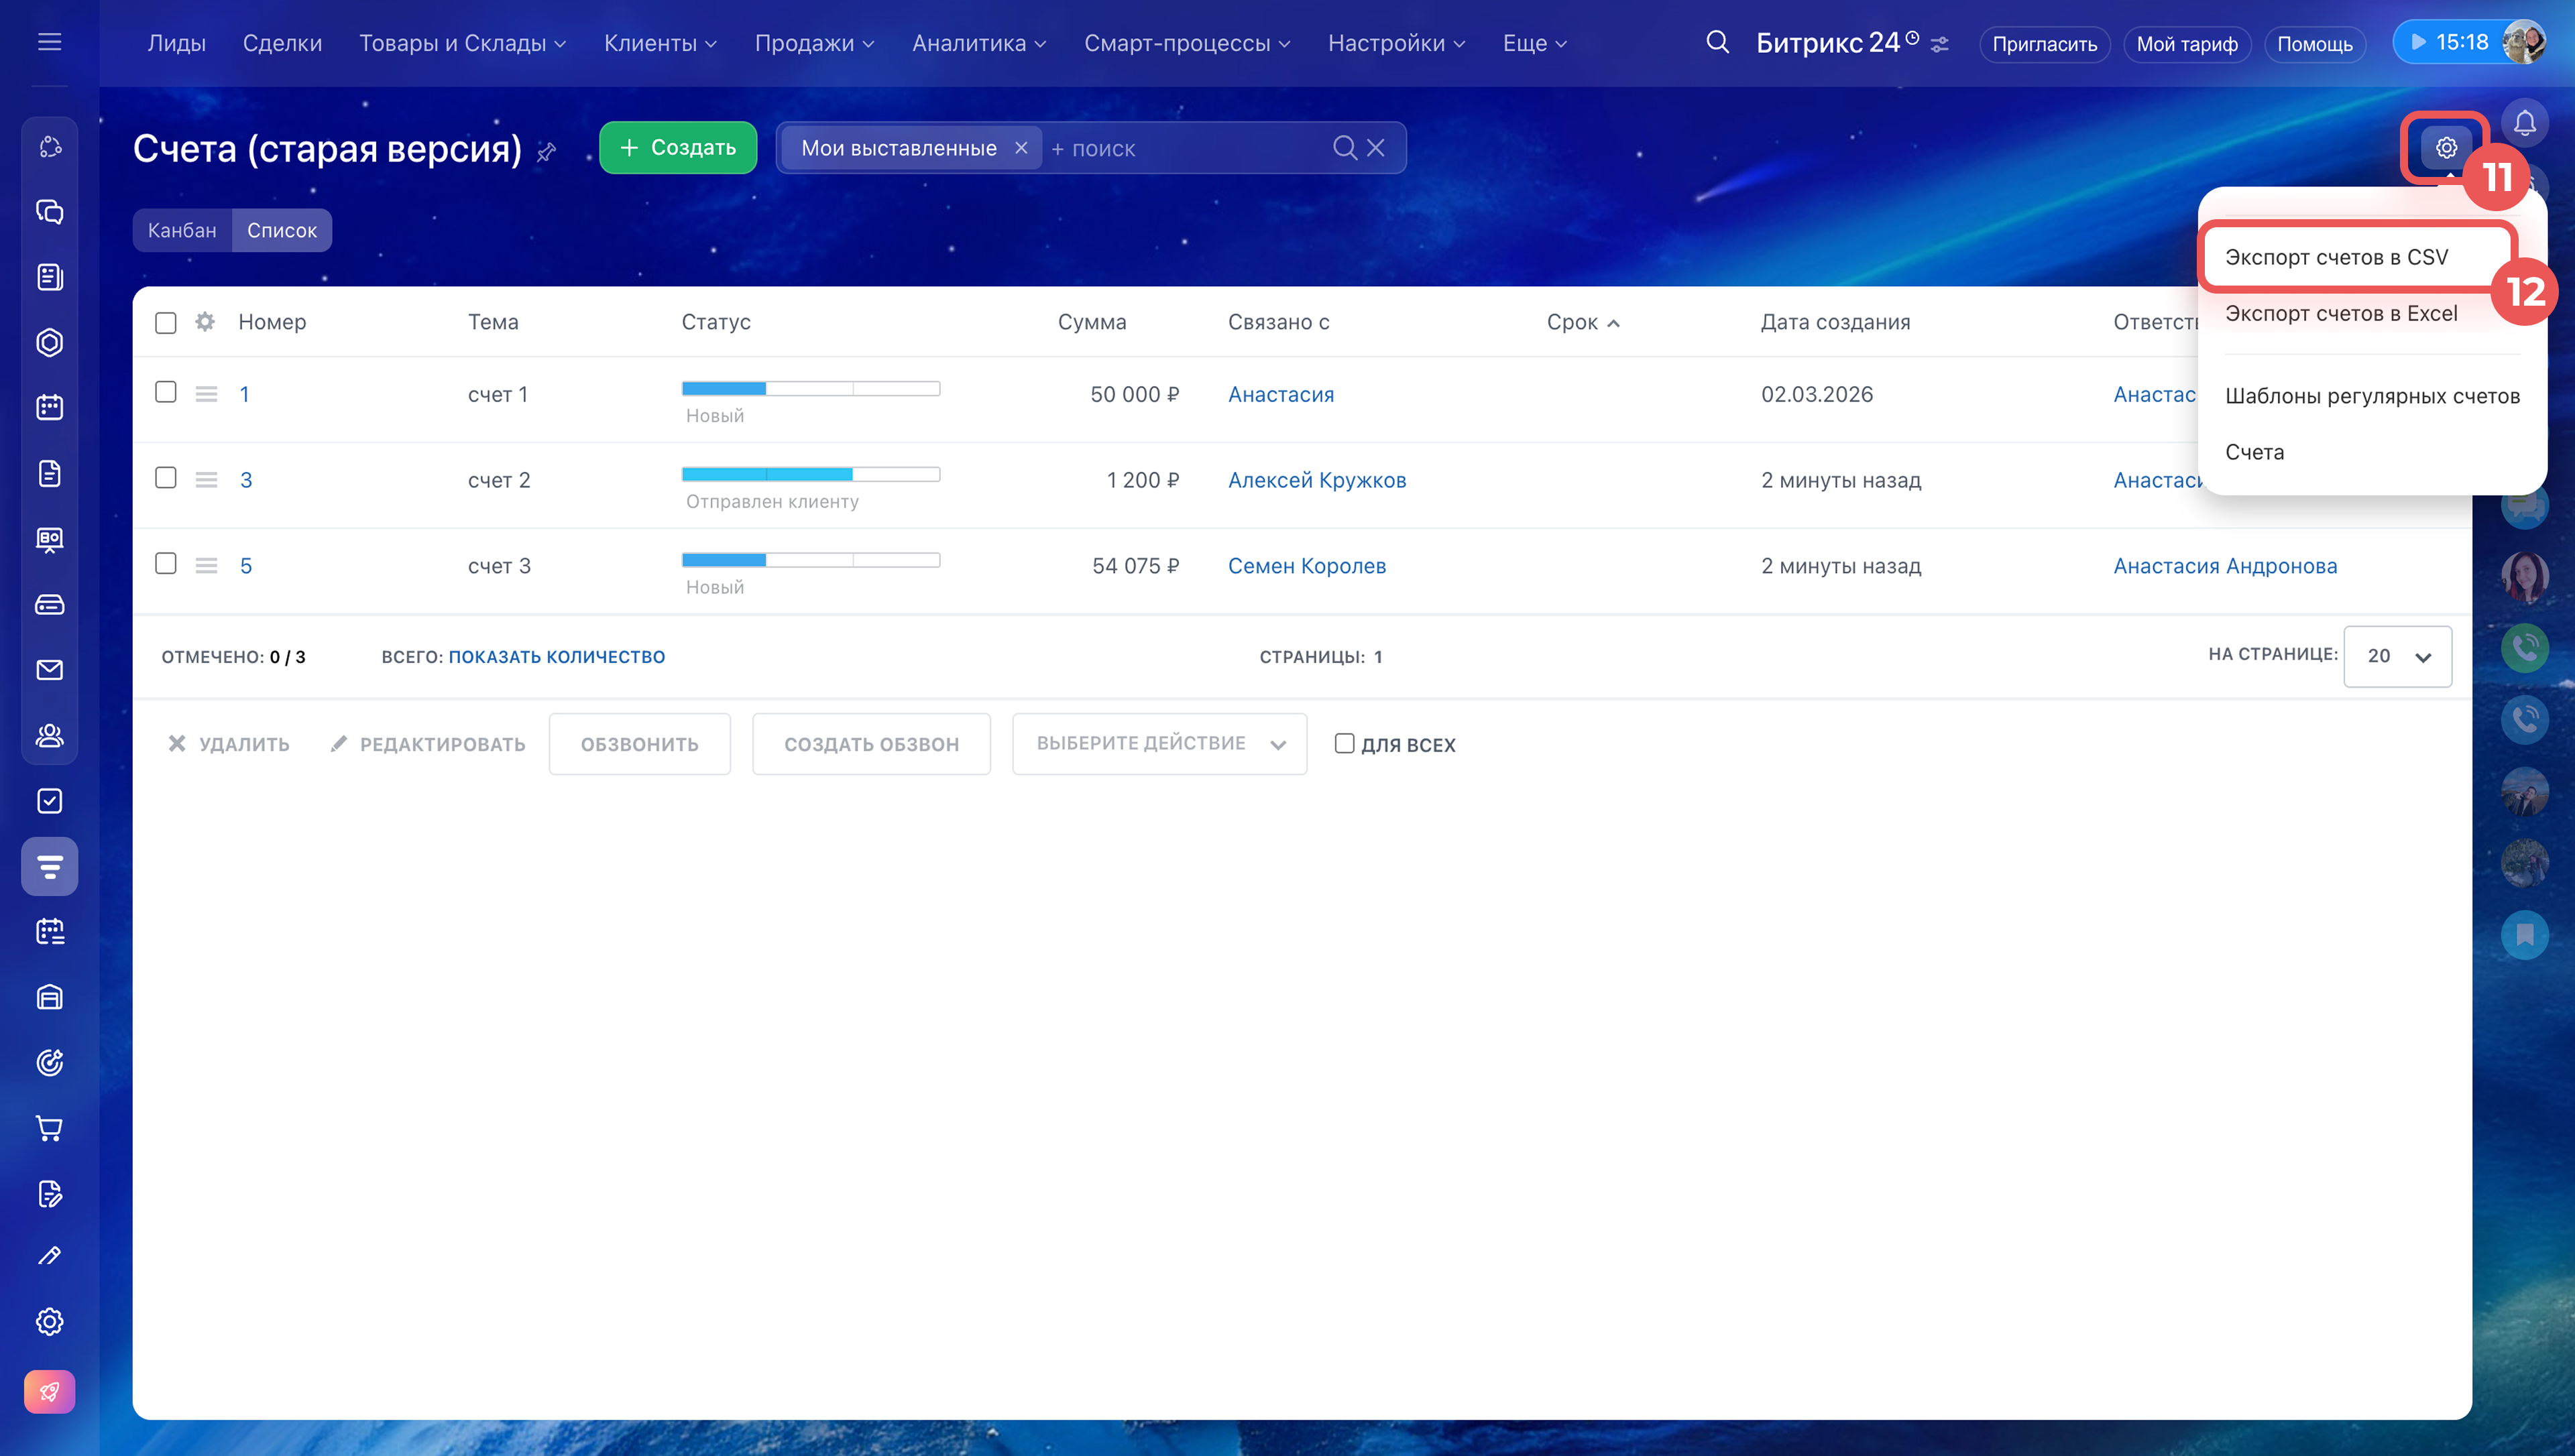Image resolution: width=2575 pixels, height=1456 pixels.
Task: Open the mail icon in left sidebar
Action: (49, 670)
